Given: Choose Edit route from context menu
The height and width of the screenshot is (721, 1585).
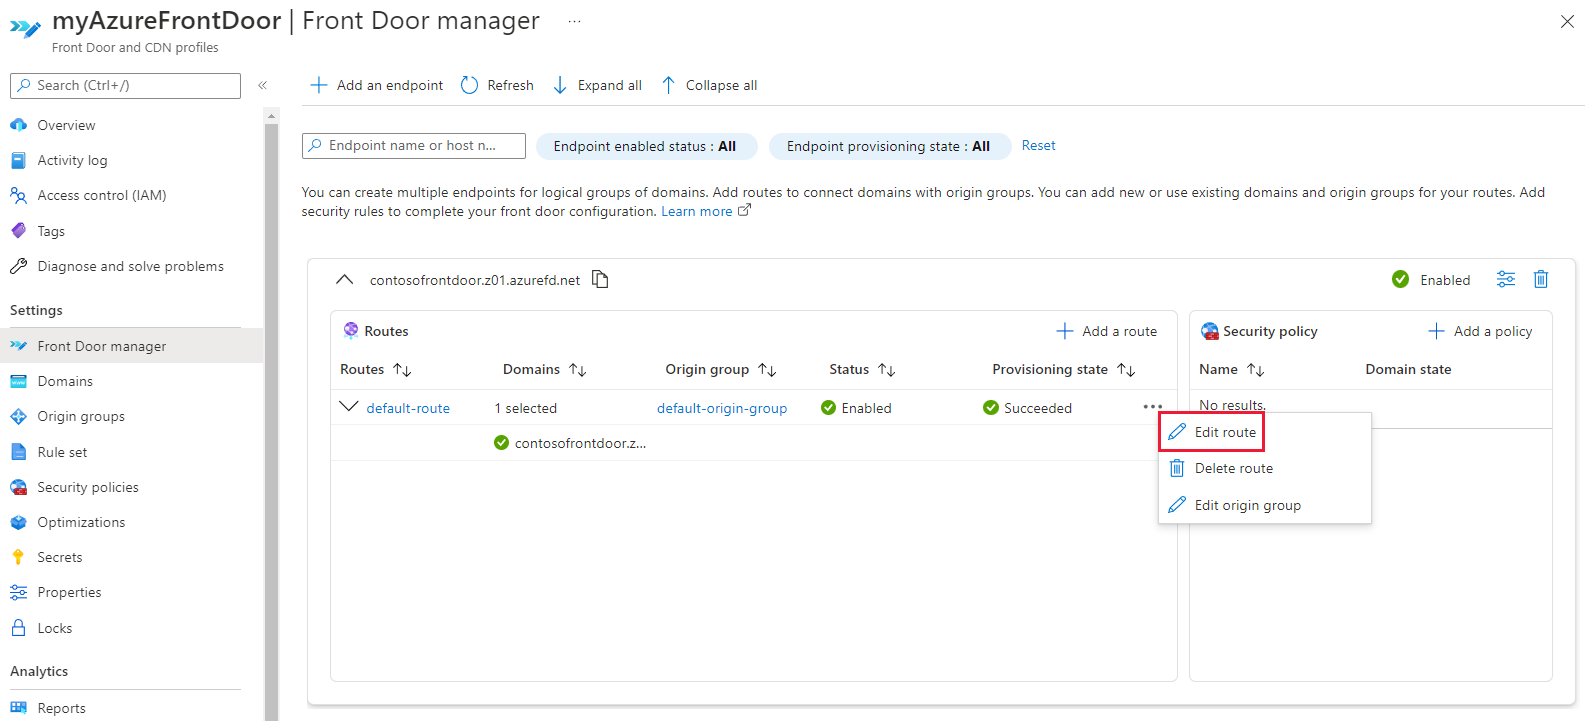Looking at the screenshot, I should click(x=1212, y=432).
